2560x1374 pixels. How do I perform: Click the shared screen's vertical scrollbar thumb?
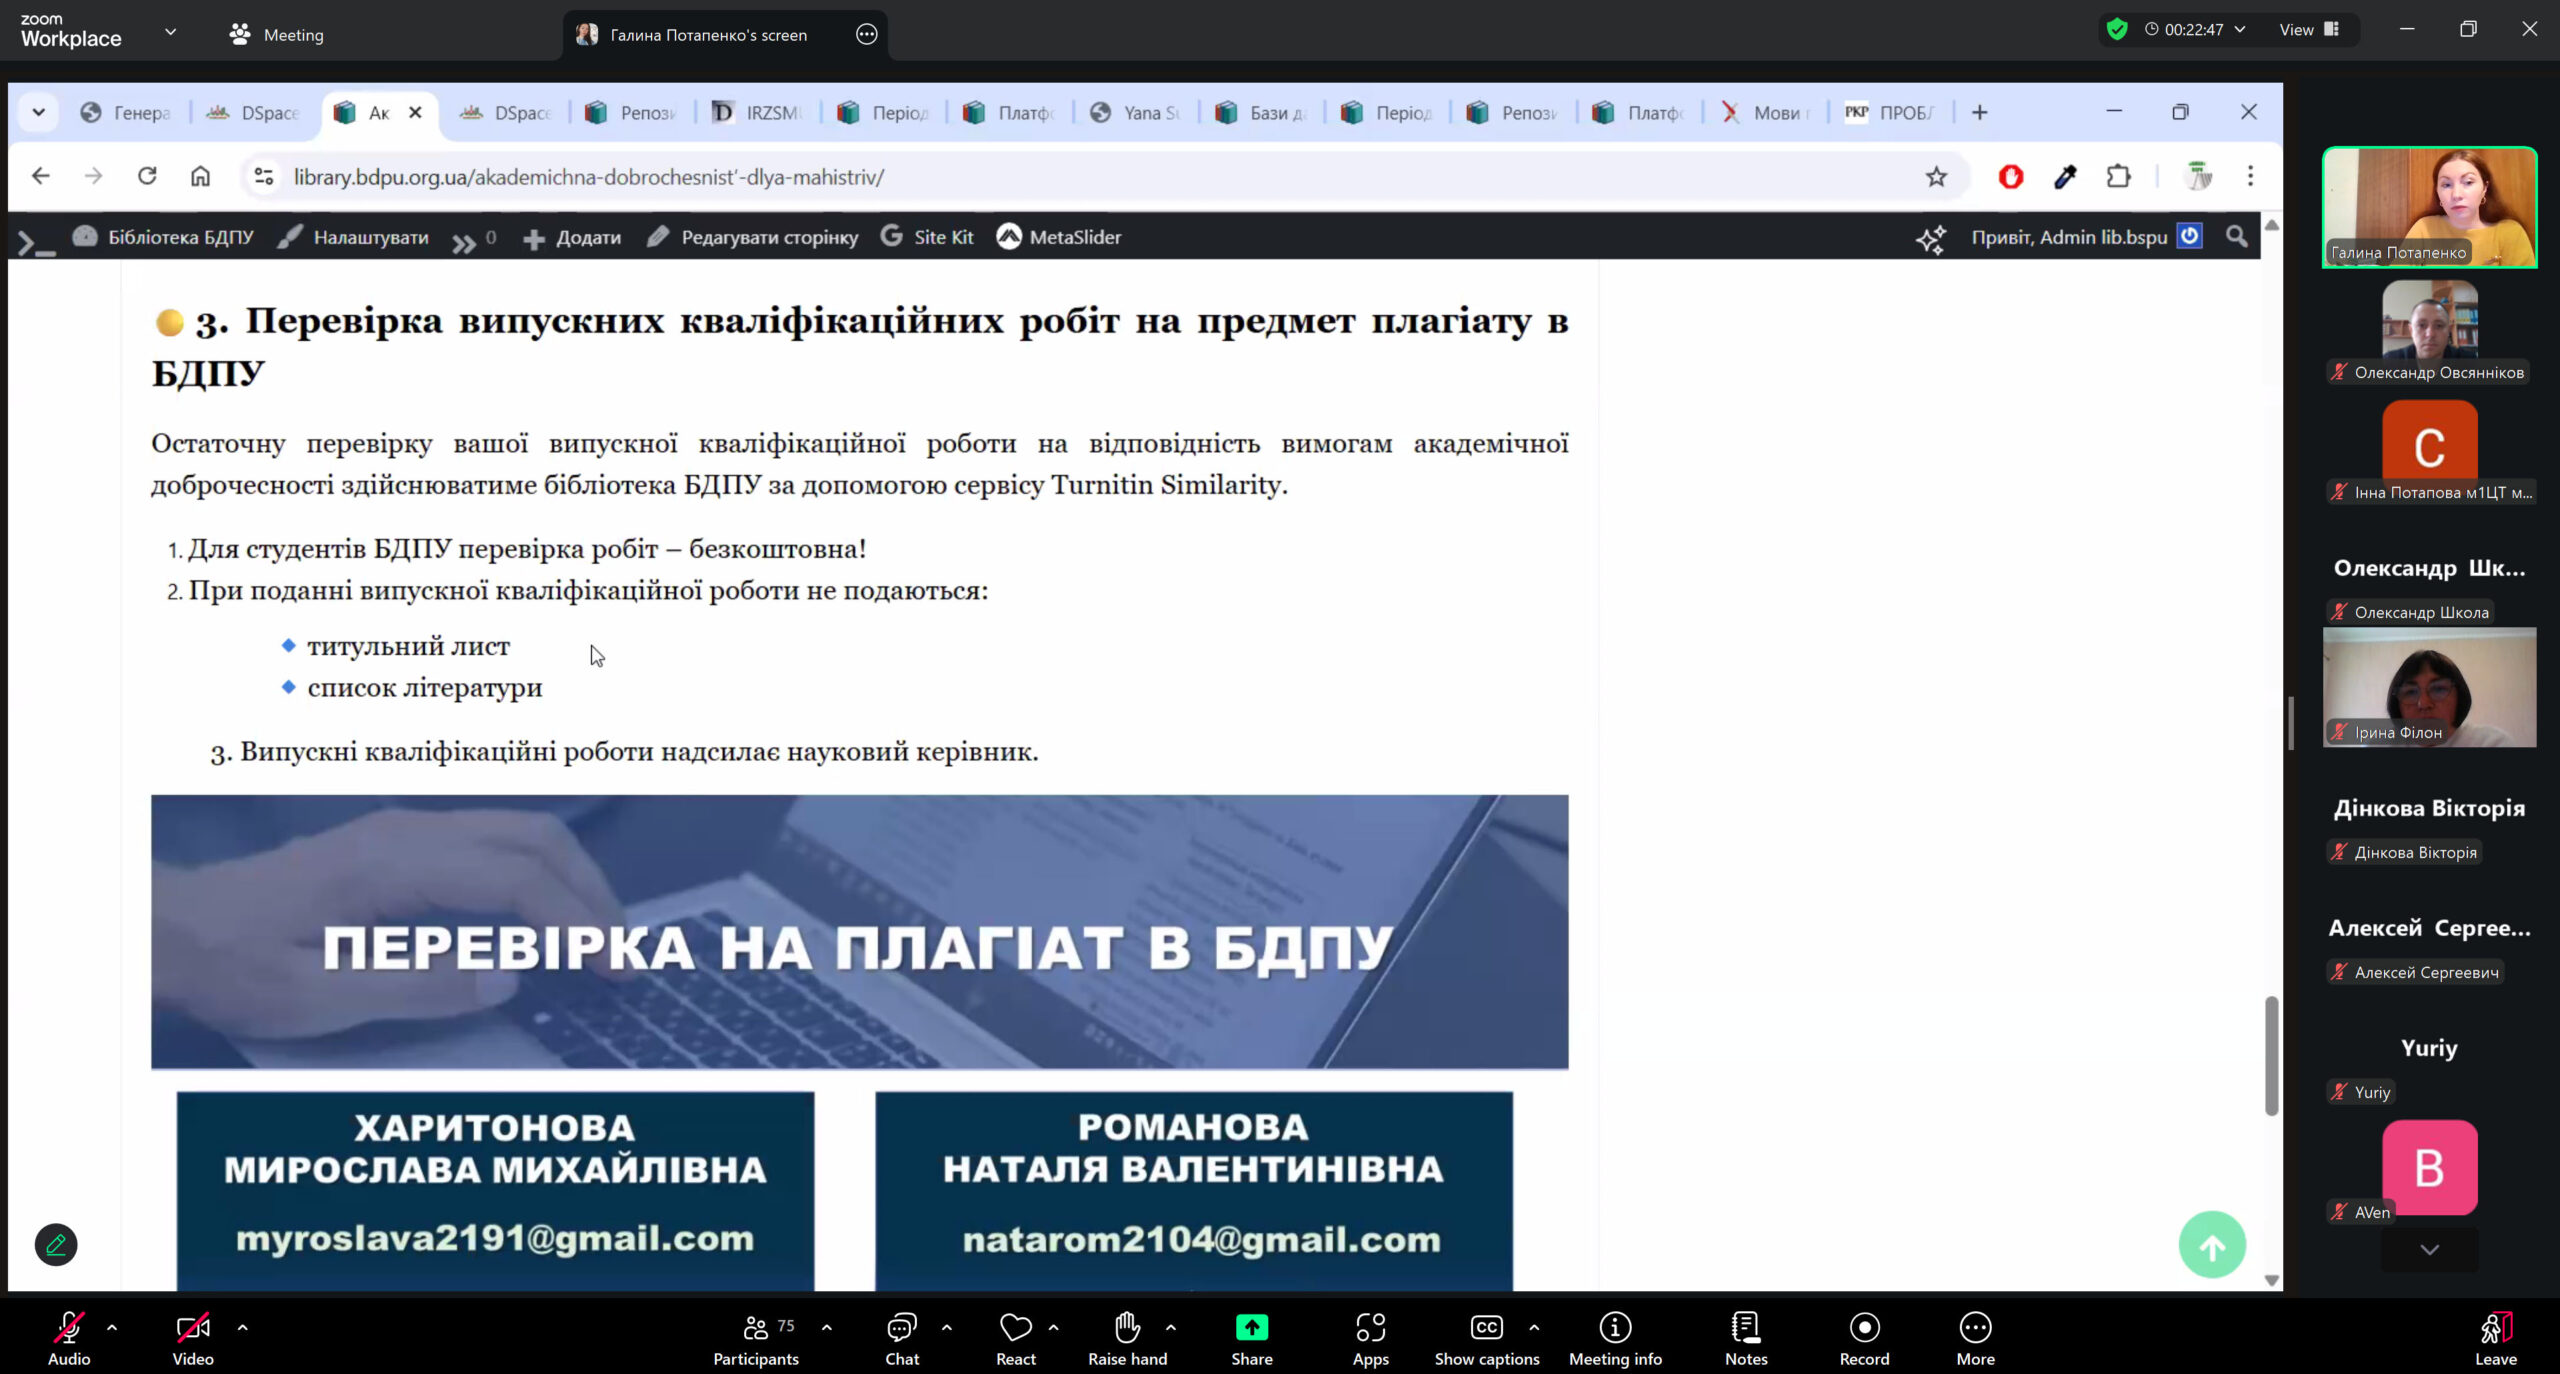2271,1055
